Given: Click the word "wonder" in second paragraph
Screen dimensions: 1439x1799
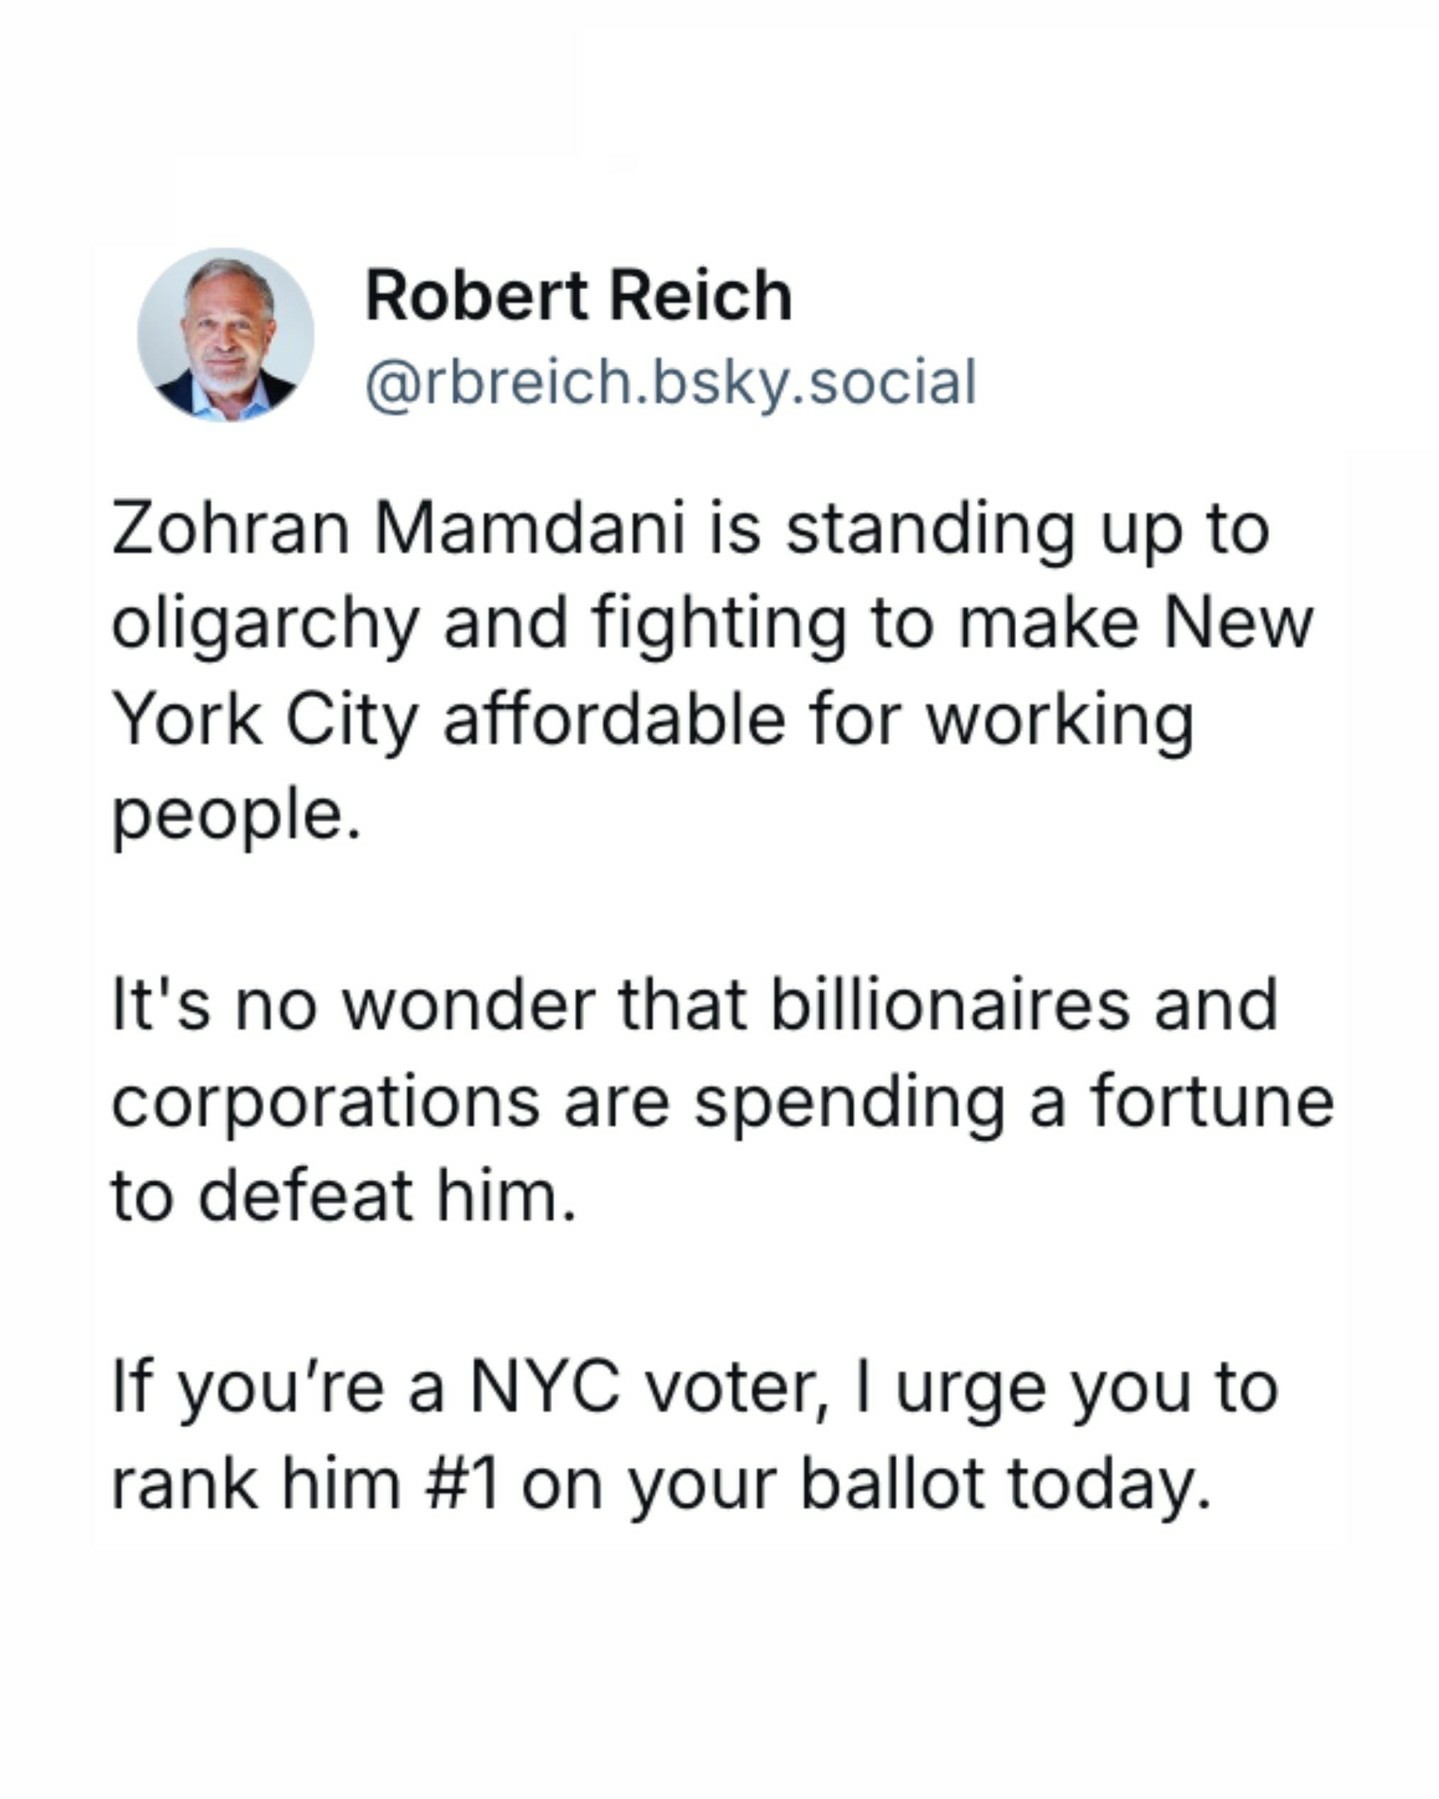Looking at the screenshot, I should 468,1004.
